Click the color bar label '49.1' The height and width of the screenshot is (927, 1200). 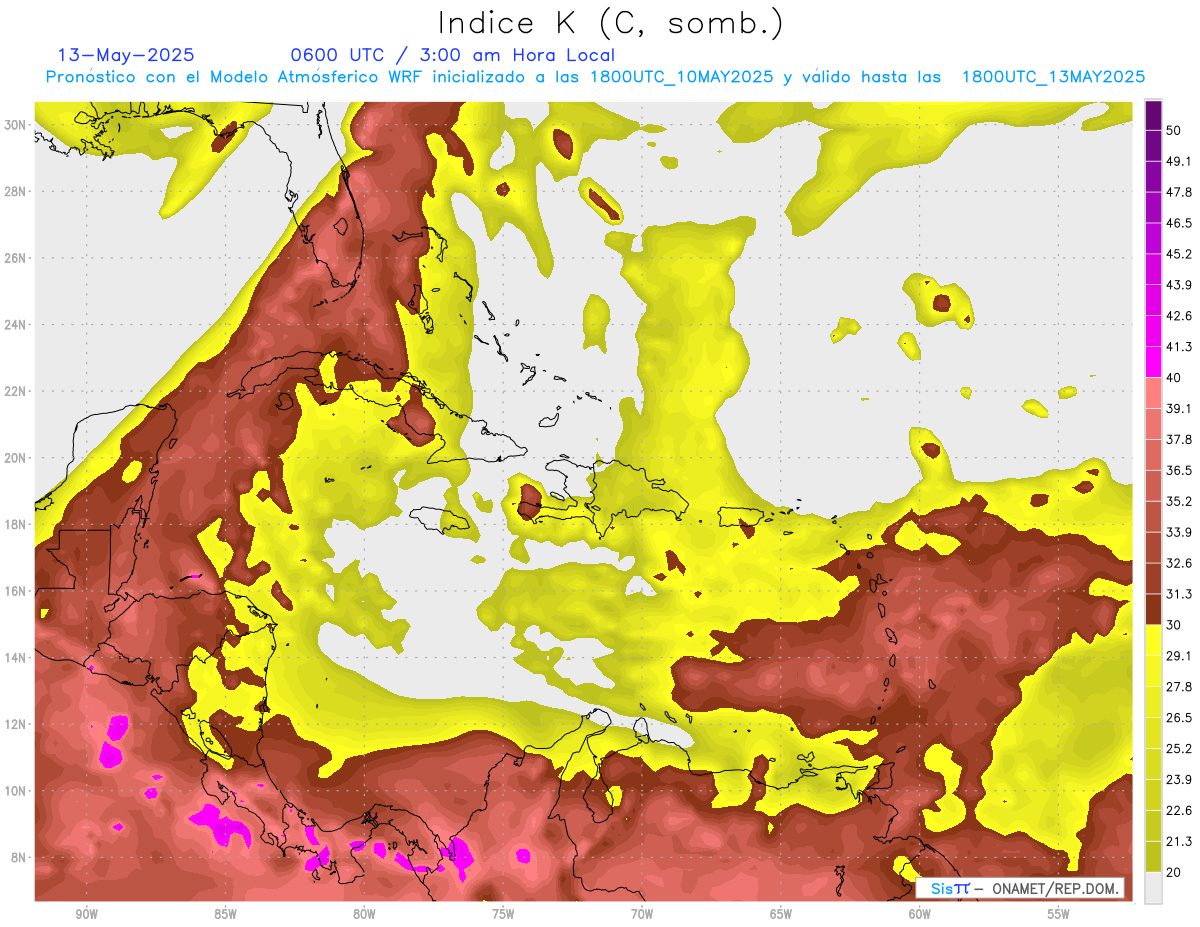click(x=1179, y=161)
